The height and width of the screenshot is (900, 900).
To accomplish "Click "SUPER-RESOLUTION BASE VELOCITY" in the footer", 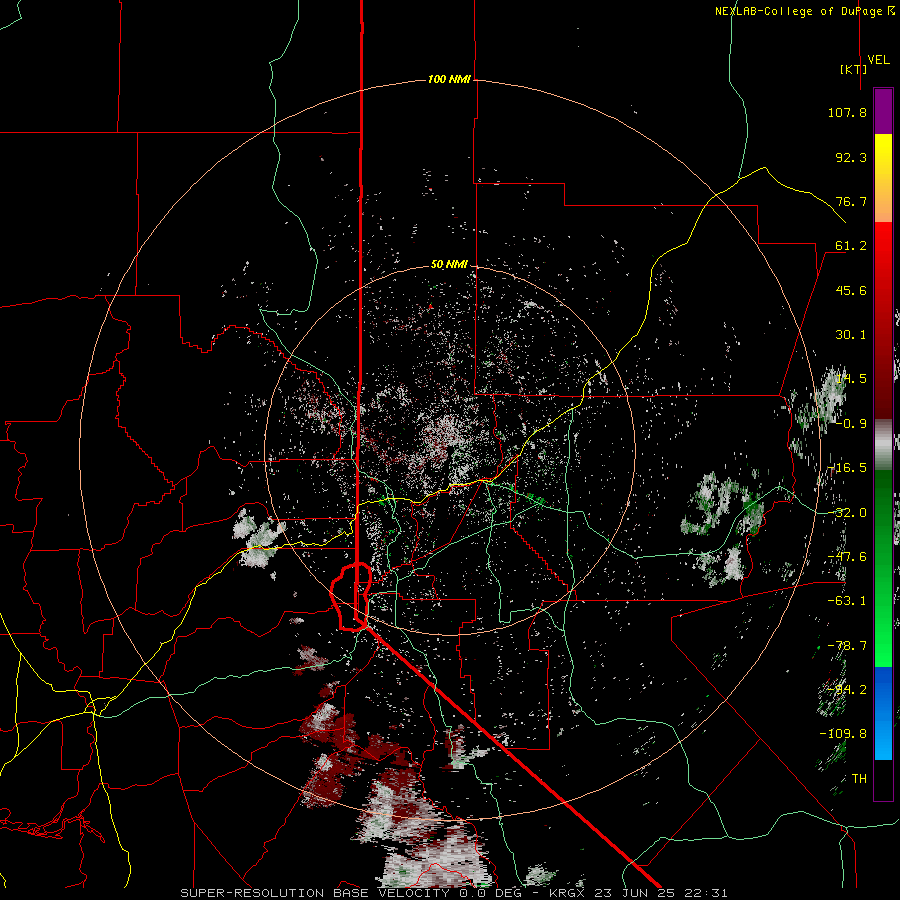I will (x=317, y=893).
